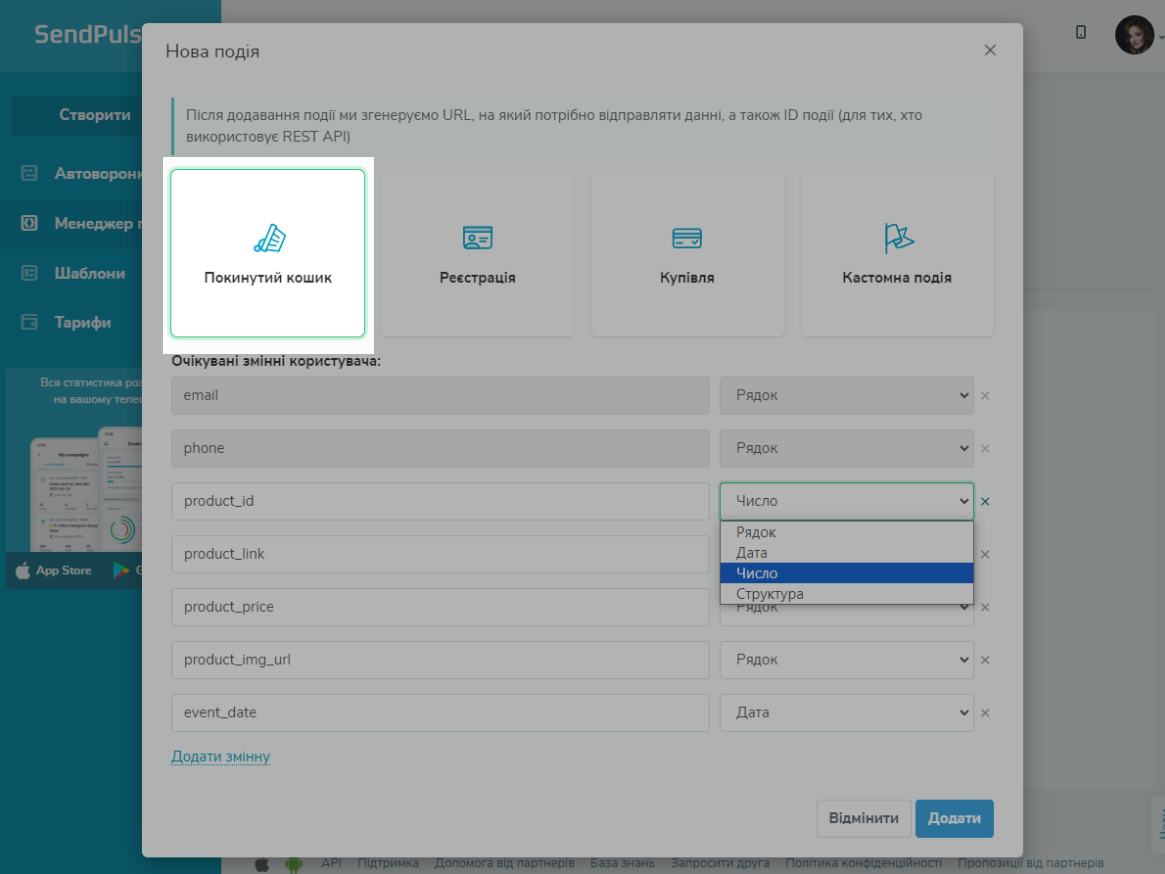The height and width of the screenshot is (874, 1165).
Task: Click the mobile device icon in header
Action: pos(1081,32)
